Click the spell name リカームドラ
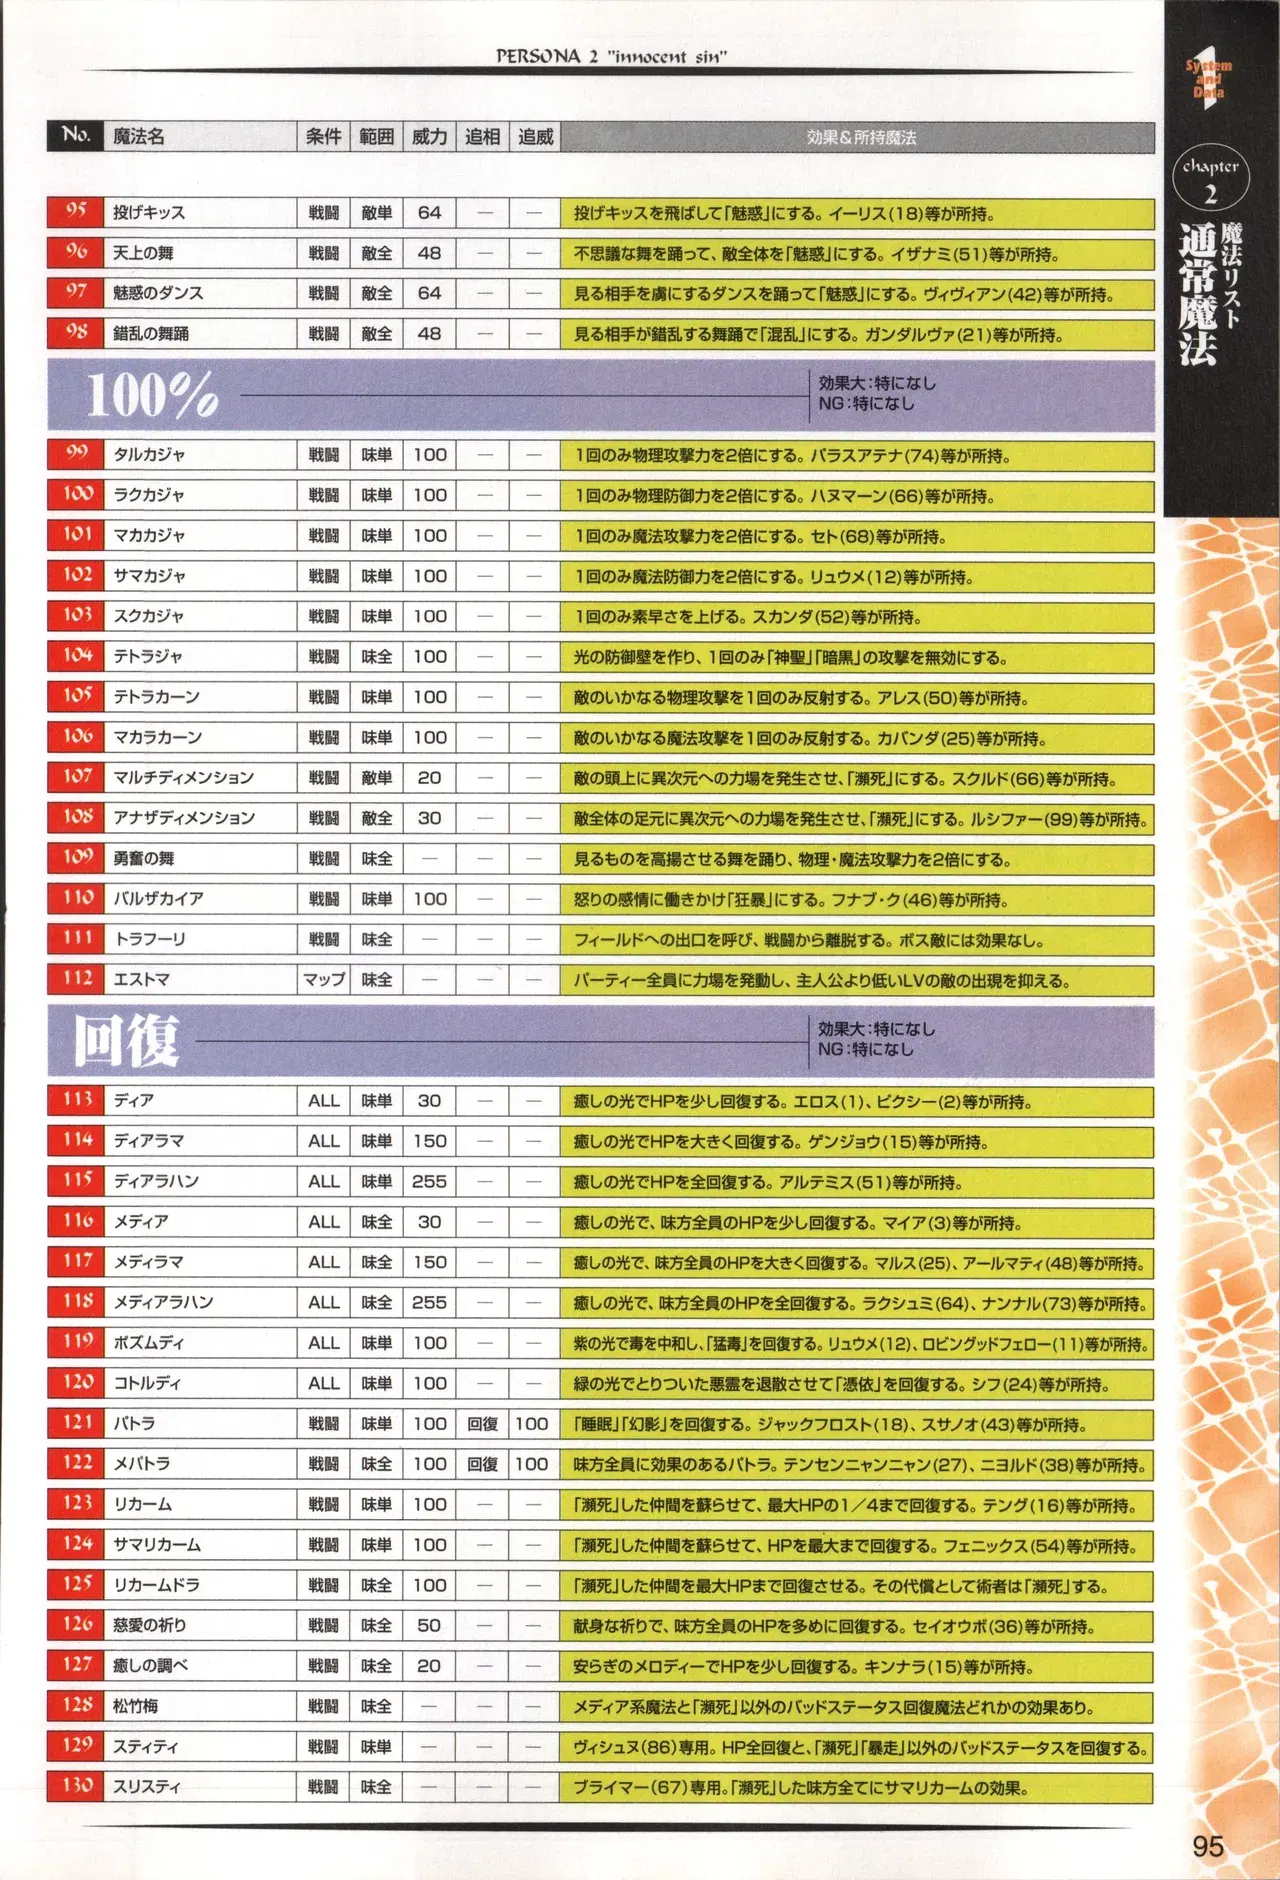 156,1586
